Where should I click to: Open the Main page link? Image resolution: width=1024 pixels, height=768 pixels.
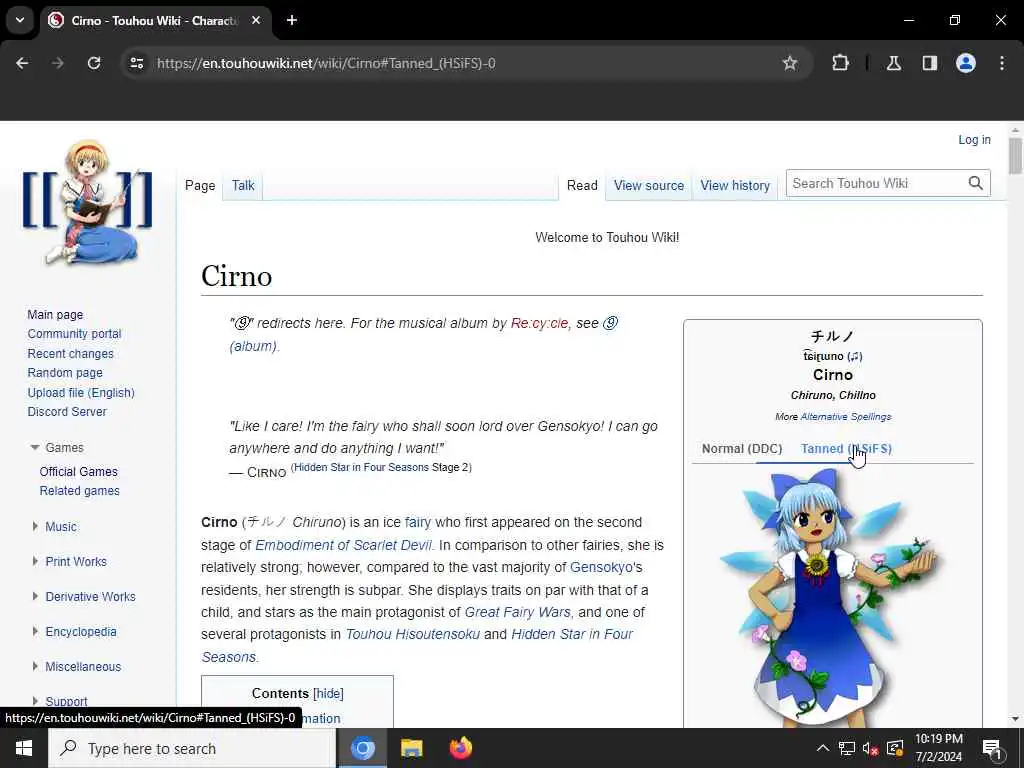coord(55,315)
